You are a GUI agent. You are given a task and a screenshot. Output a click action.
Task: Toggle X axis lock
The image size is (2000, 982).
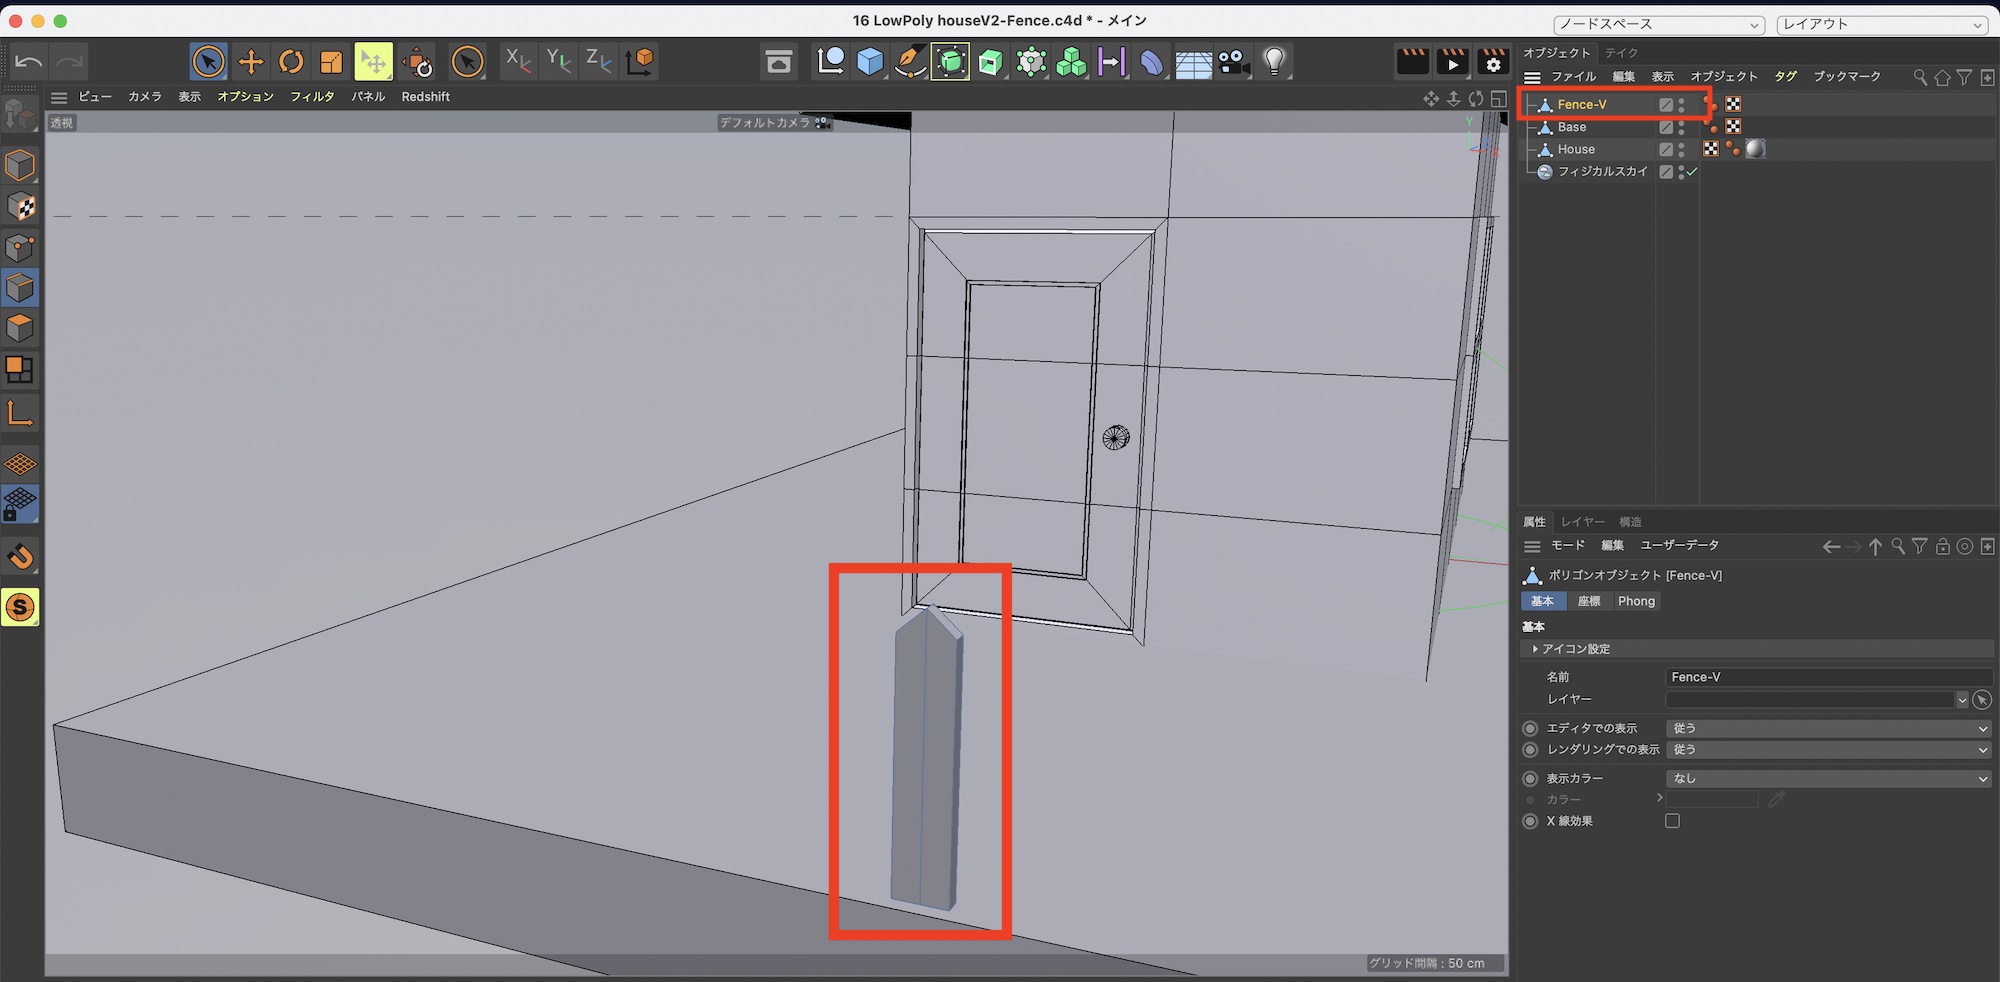tap(517, 62)
